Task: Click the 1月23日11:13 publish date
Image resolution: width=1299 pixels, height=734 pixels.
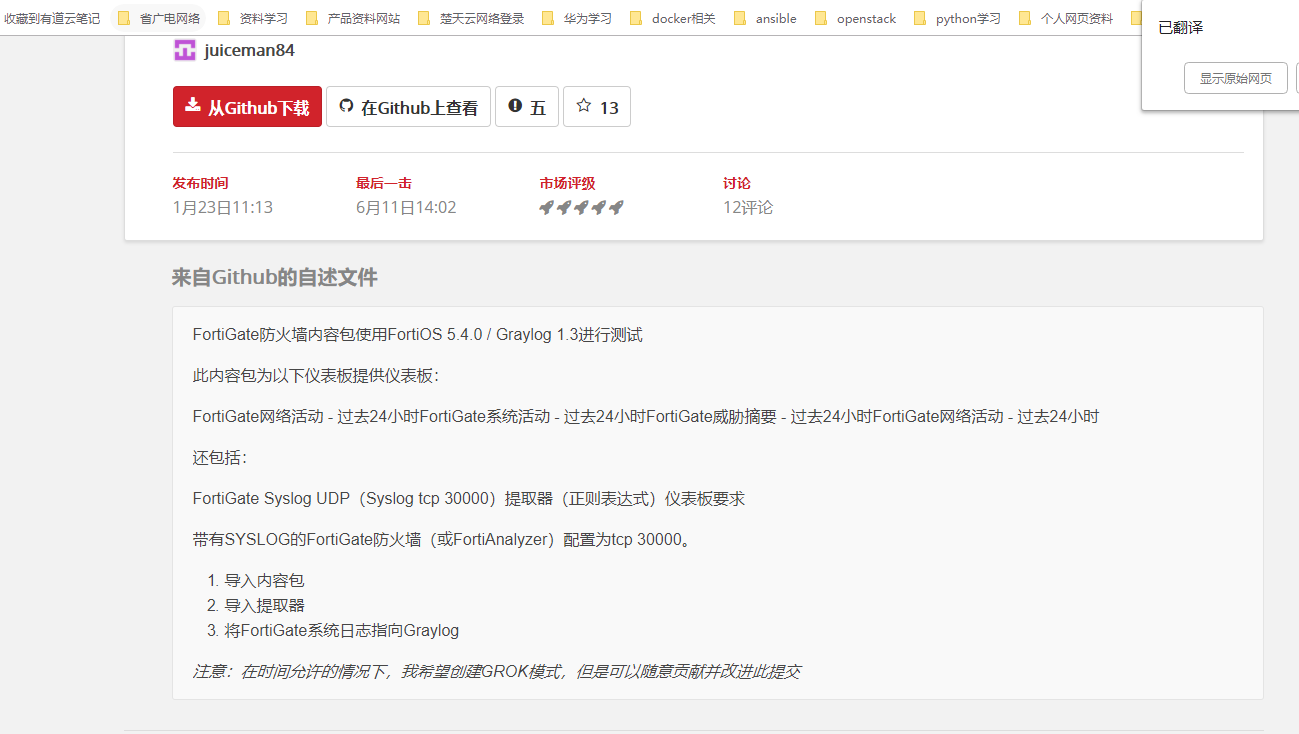Action: tap(222, 208)
